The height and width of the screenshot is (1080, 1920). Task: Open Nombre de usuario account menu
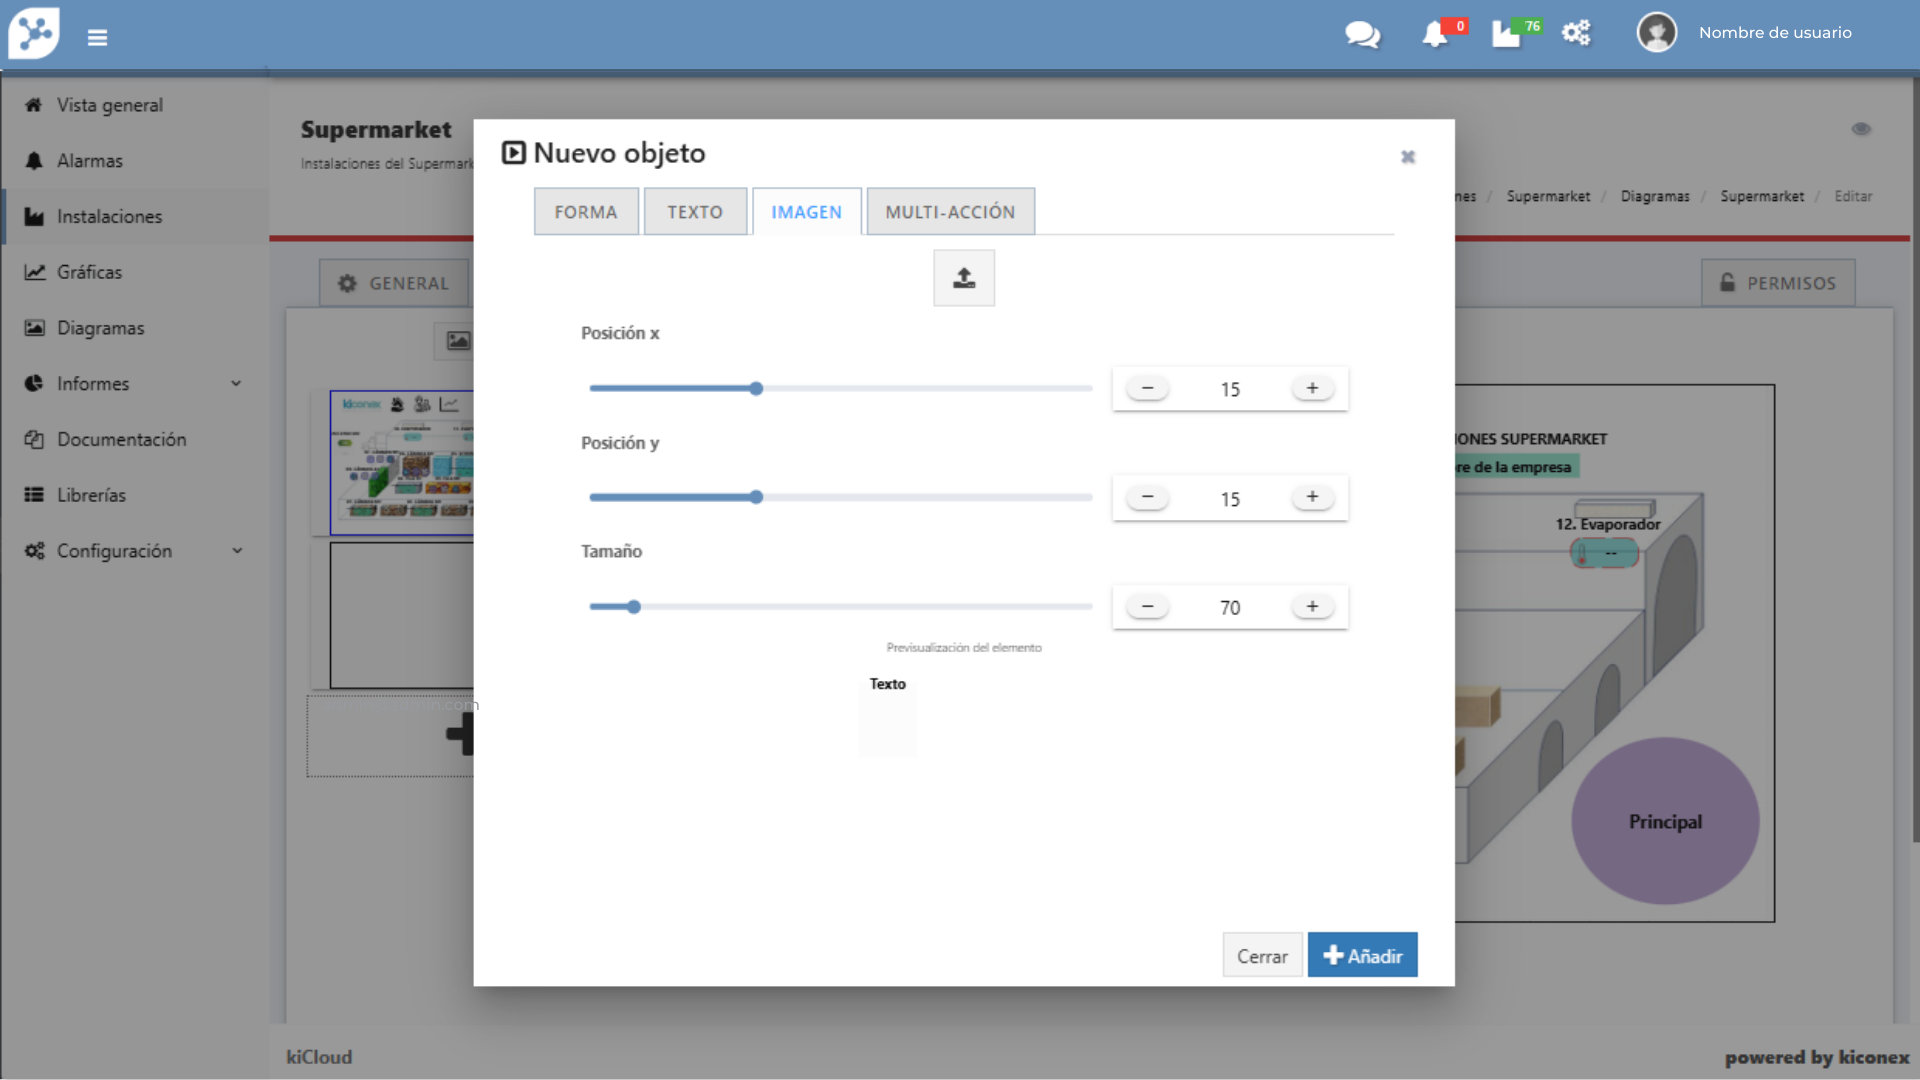(x=1775, y=33)
